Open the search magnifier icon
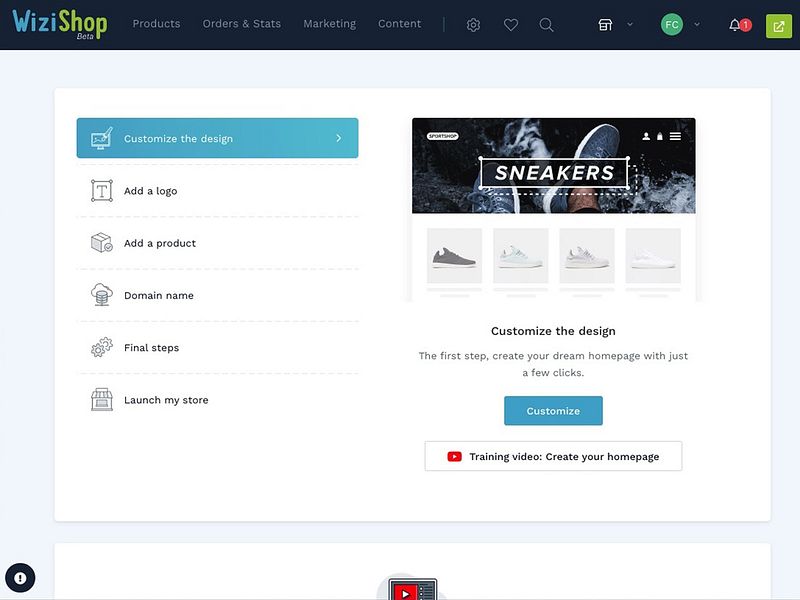 click(x=546, y=24)
